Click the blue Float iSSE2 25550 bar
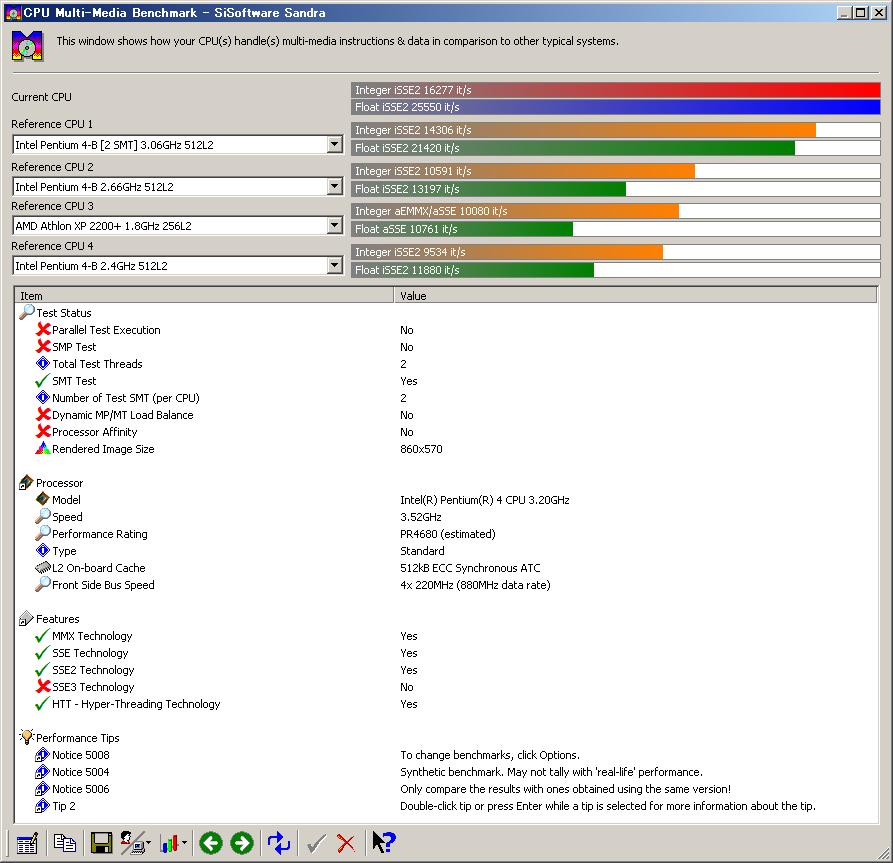Image resolution: width=893 pixels, height=863 pixels. [x=616, y=107]
